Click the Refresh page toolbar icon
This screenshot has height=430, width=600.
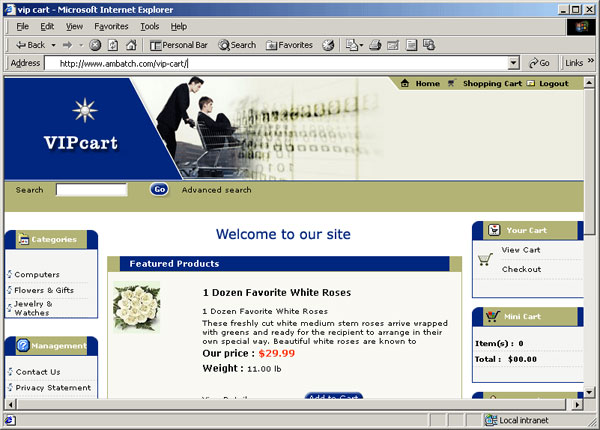coord(113,45)
